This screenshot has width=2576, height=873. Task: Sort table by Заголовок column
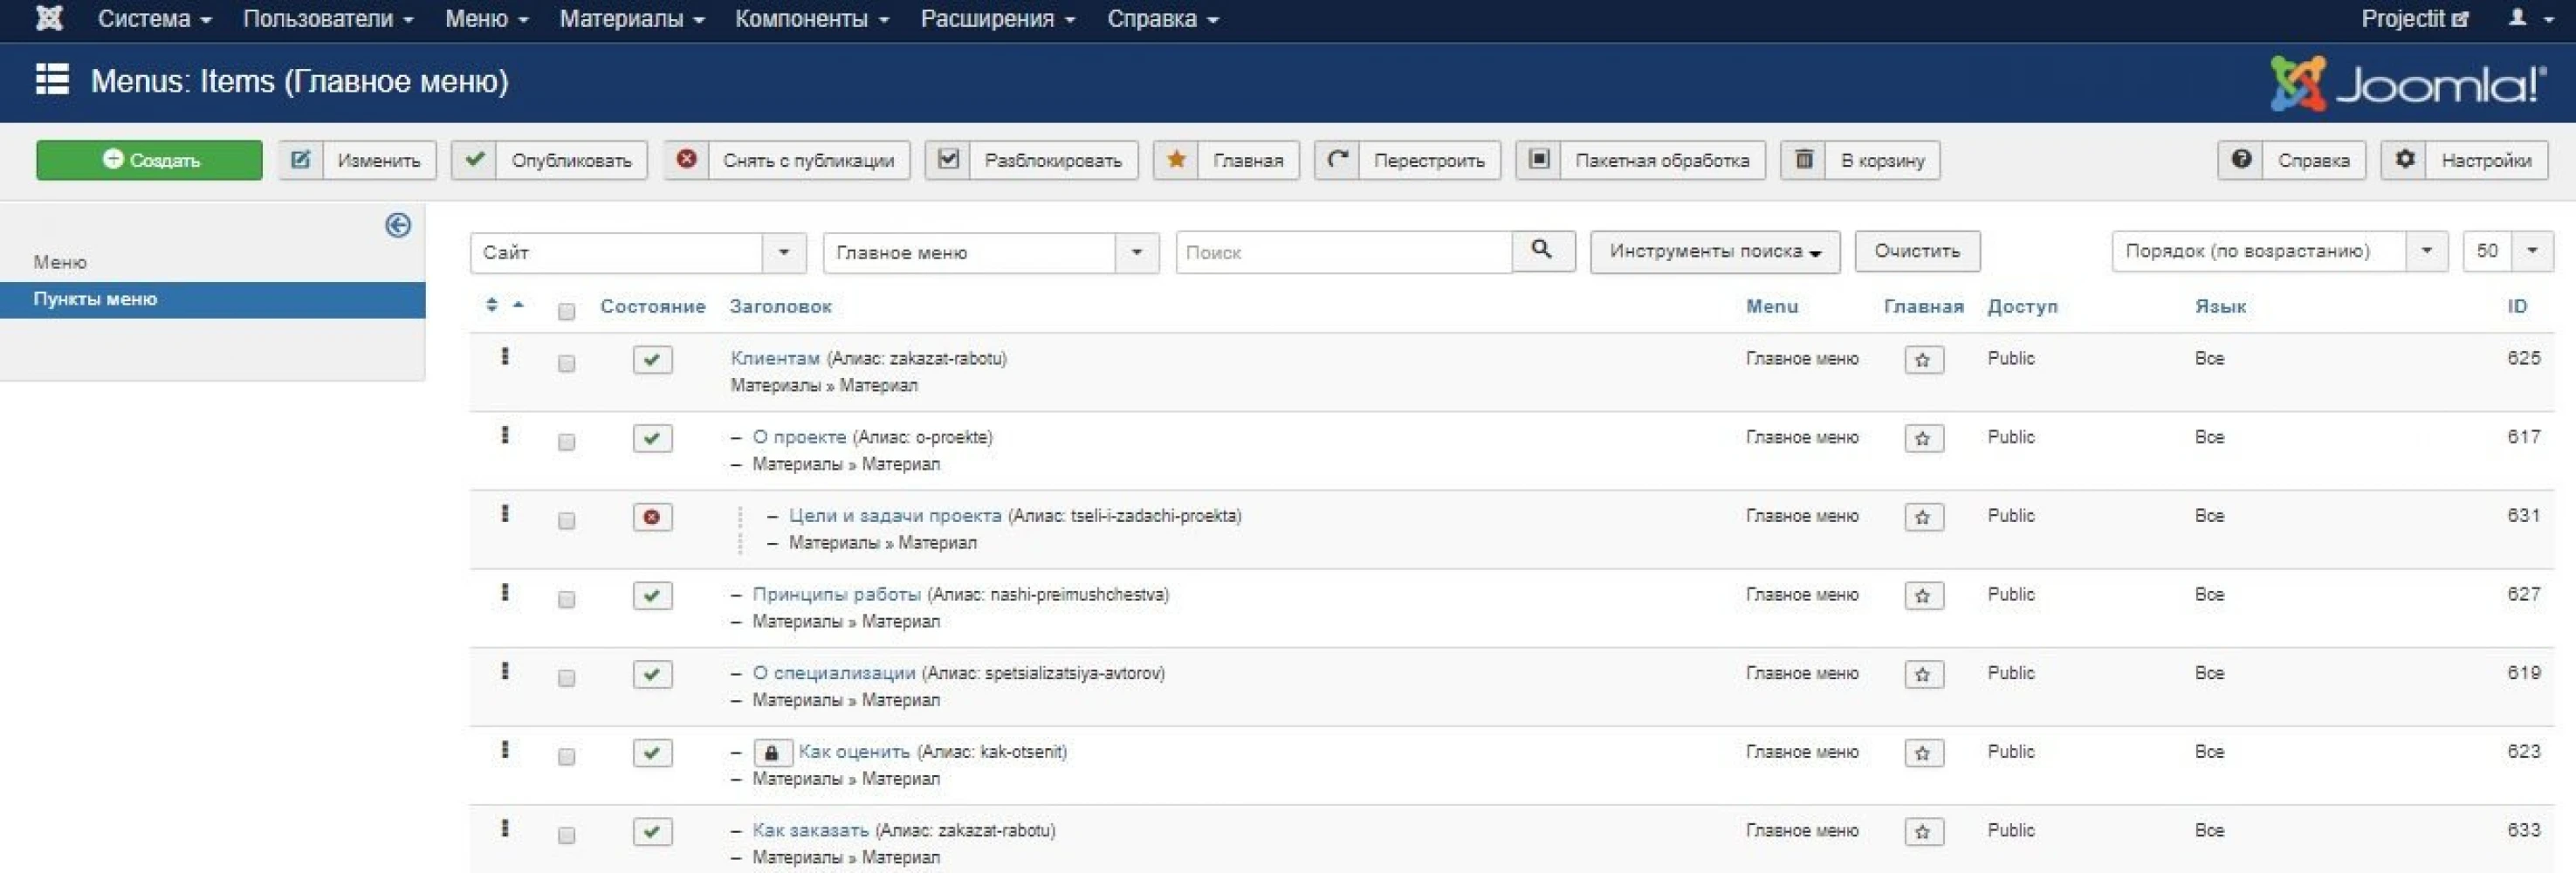click(x=780, y=307)
